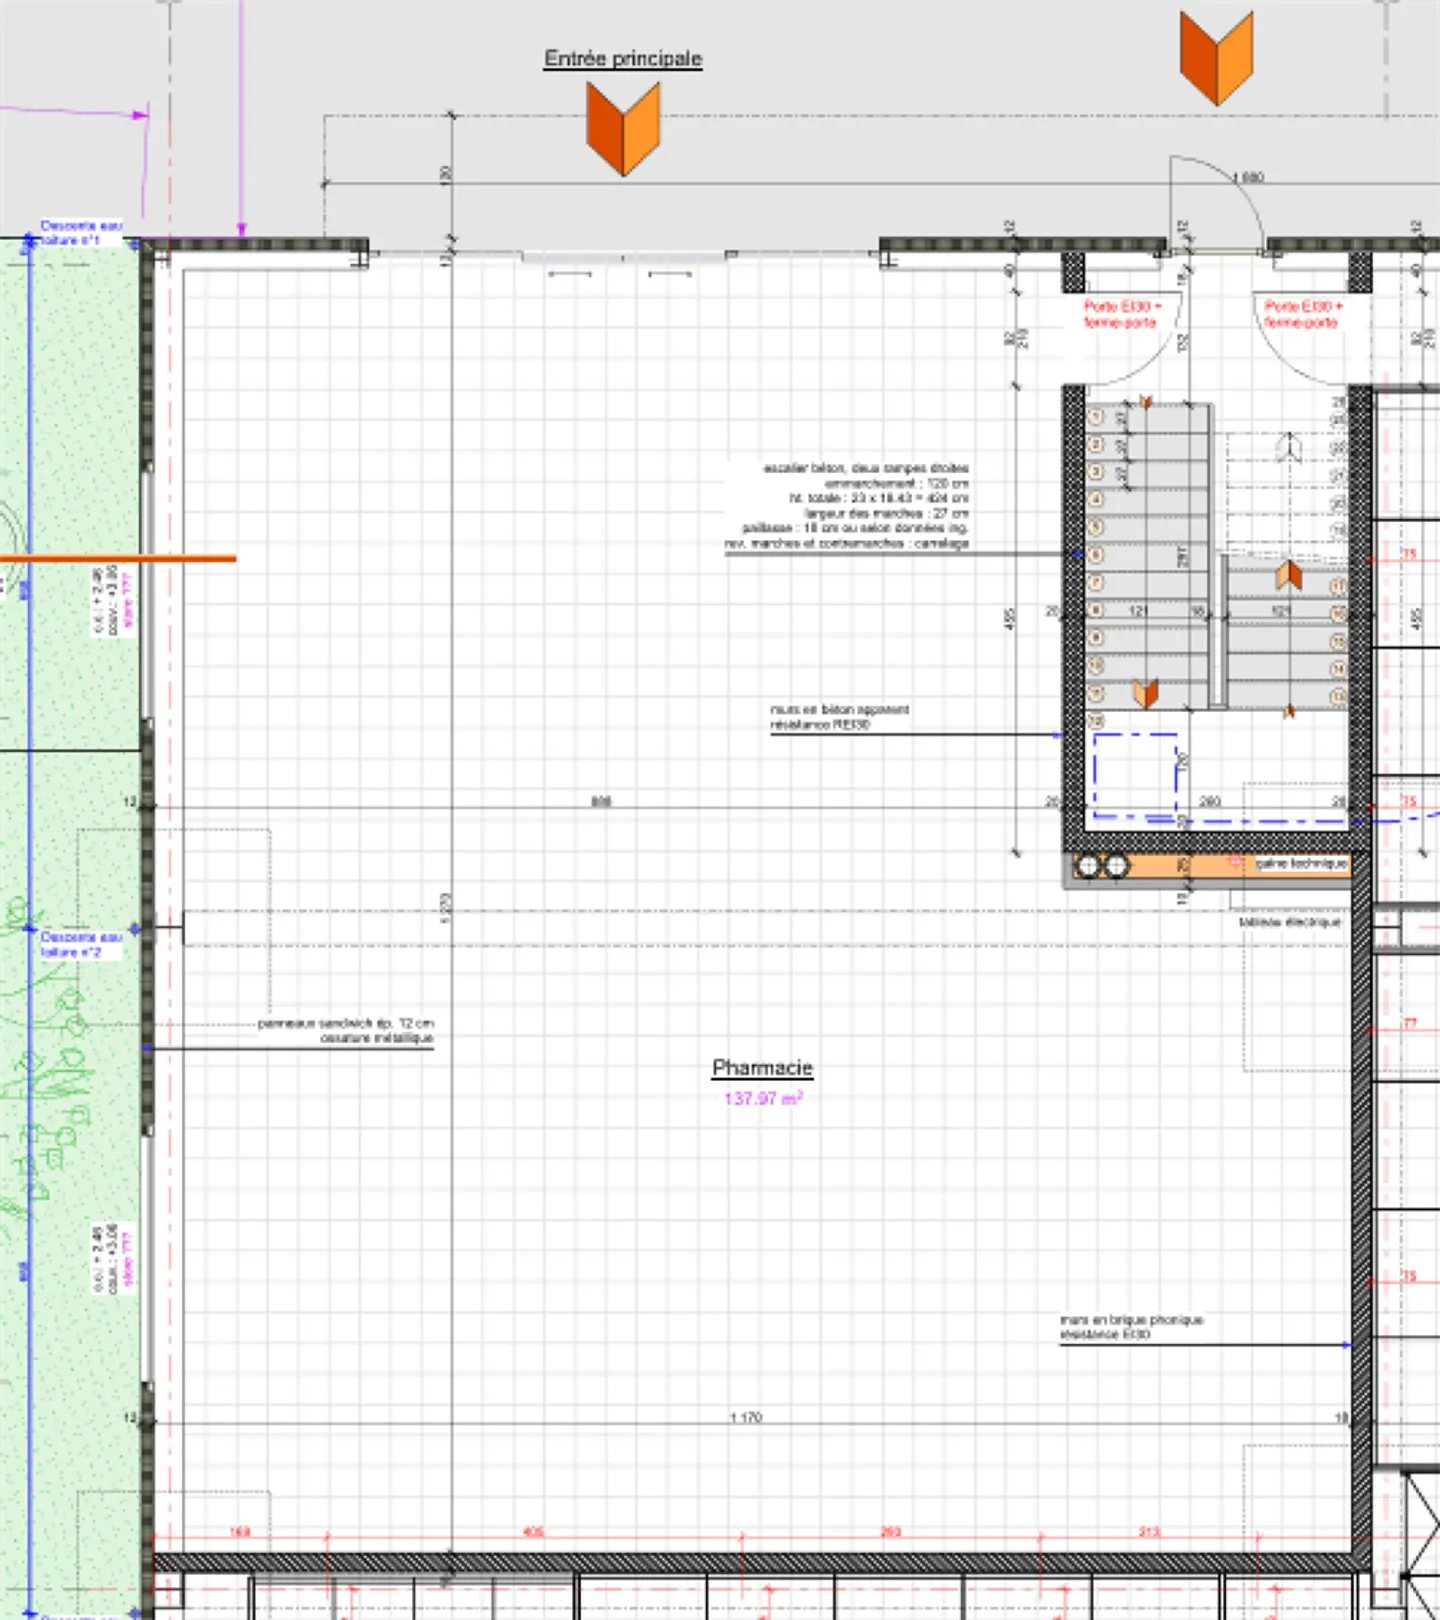
Task: Click the orange arrow on stair step 11
Action: pos(1145,693)
